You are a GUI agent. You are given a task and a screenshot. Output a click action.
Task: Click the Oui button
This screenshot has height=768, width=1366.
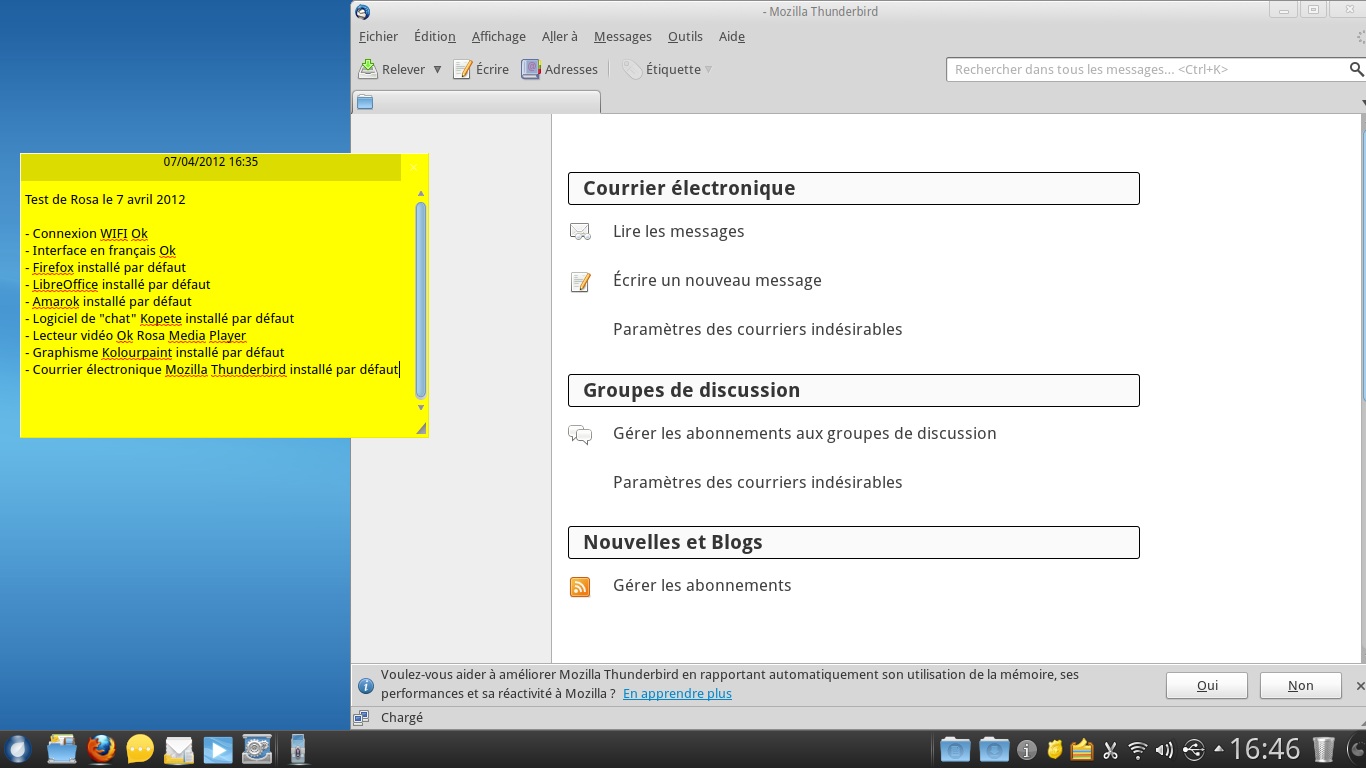(1207, 685)
